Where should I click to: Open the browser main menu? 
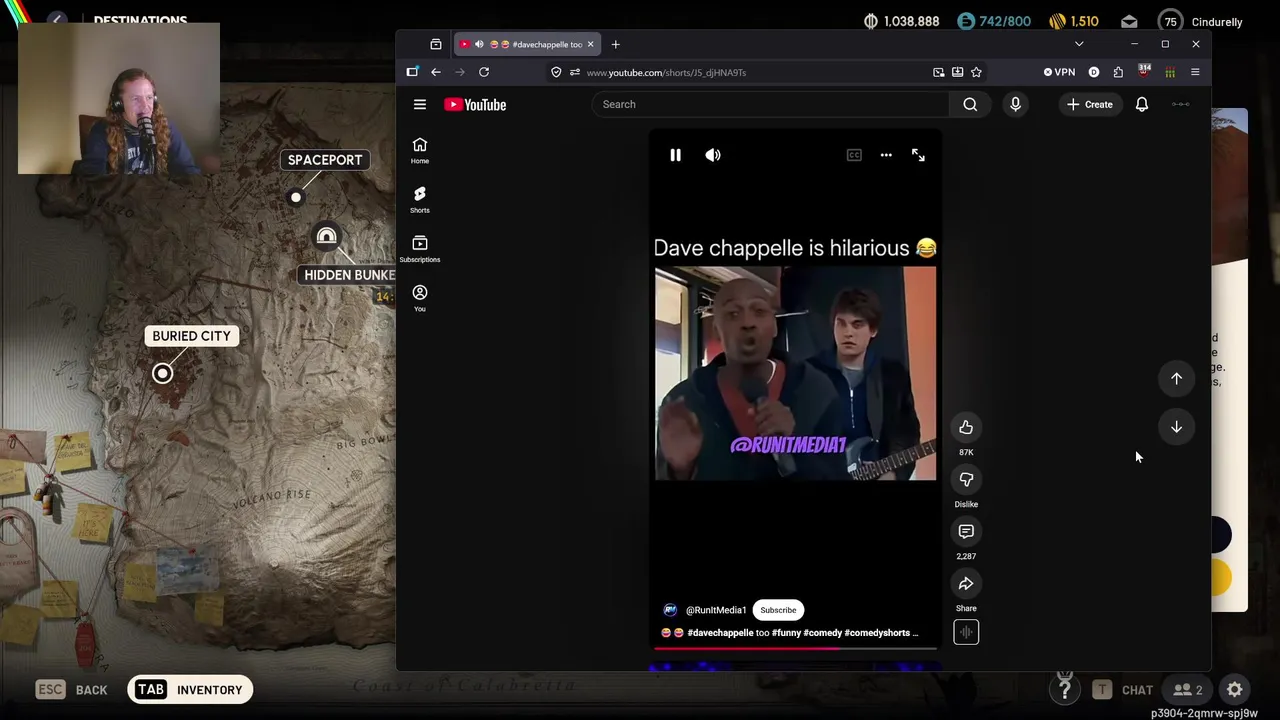click(x=1195, y=72)
